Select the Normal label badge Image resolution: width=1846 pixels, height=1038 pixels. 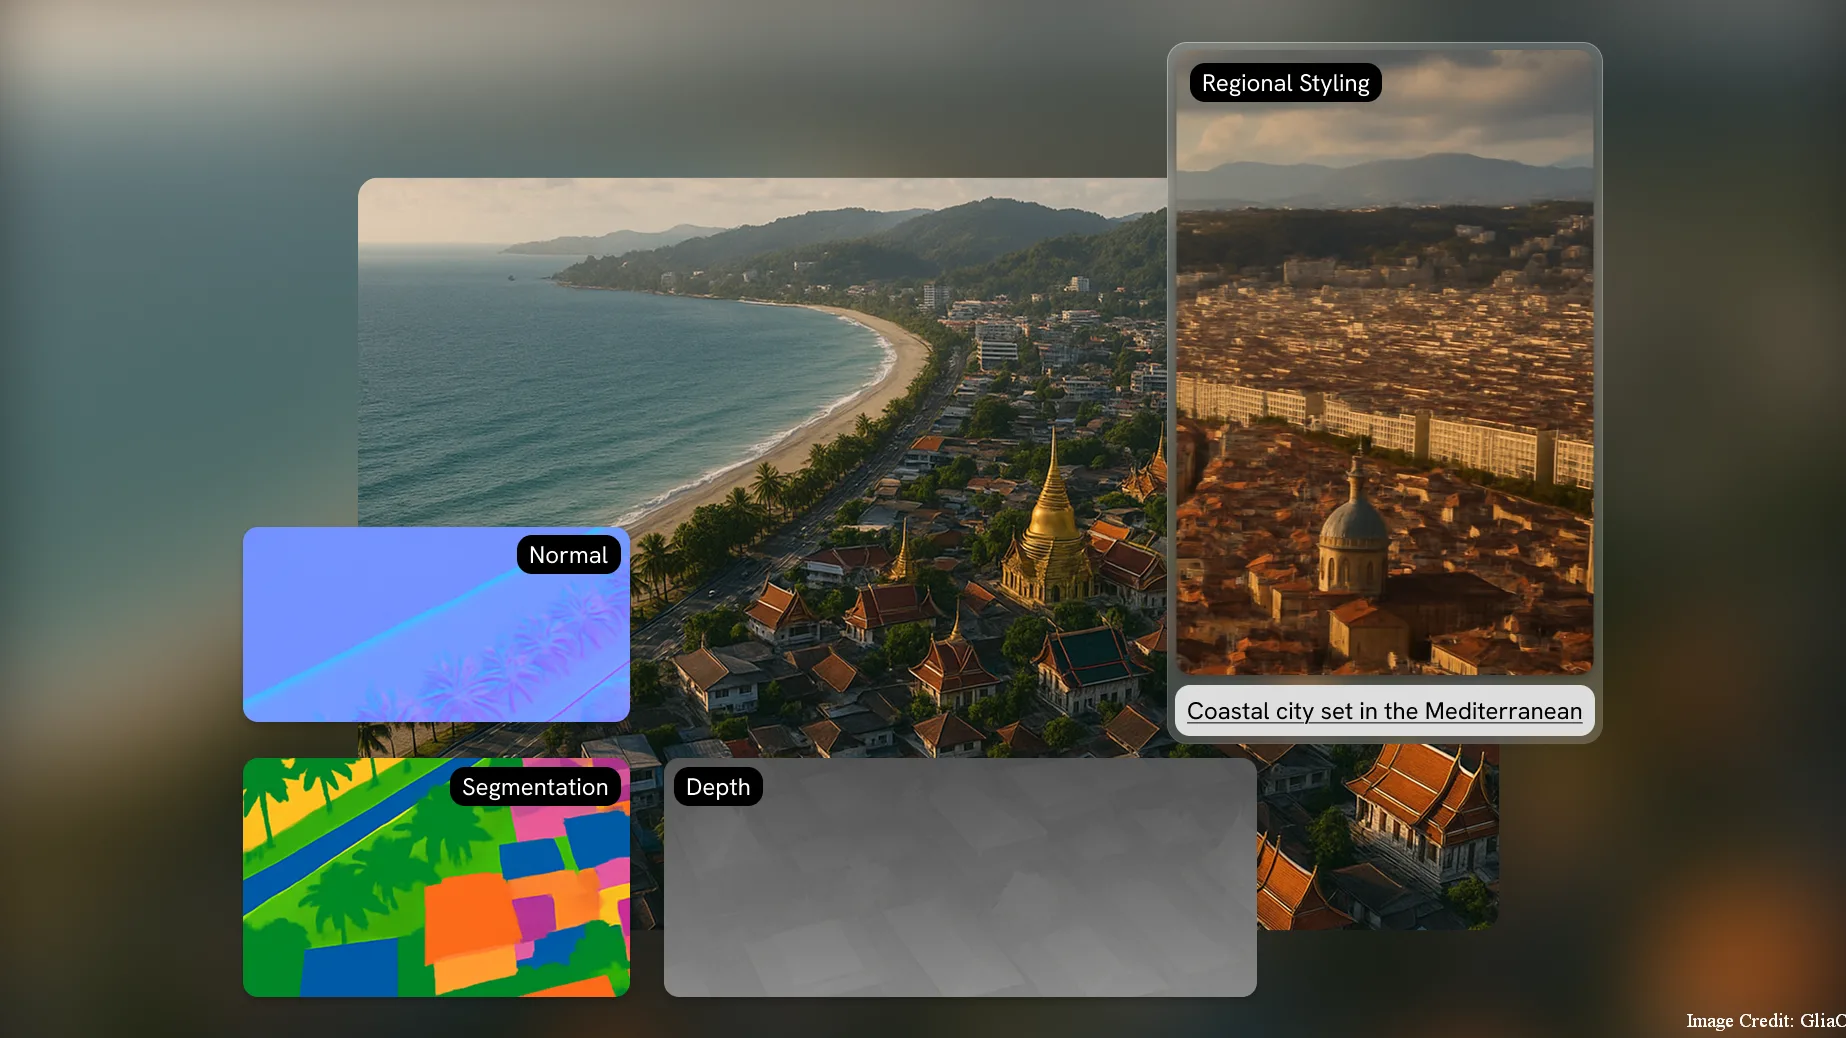(x=568, y=555)
